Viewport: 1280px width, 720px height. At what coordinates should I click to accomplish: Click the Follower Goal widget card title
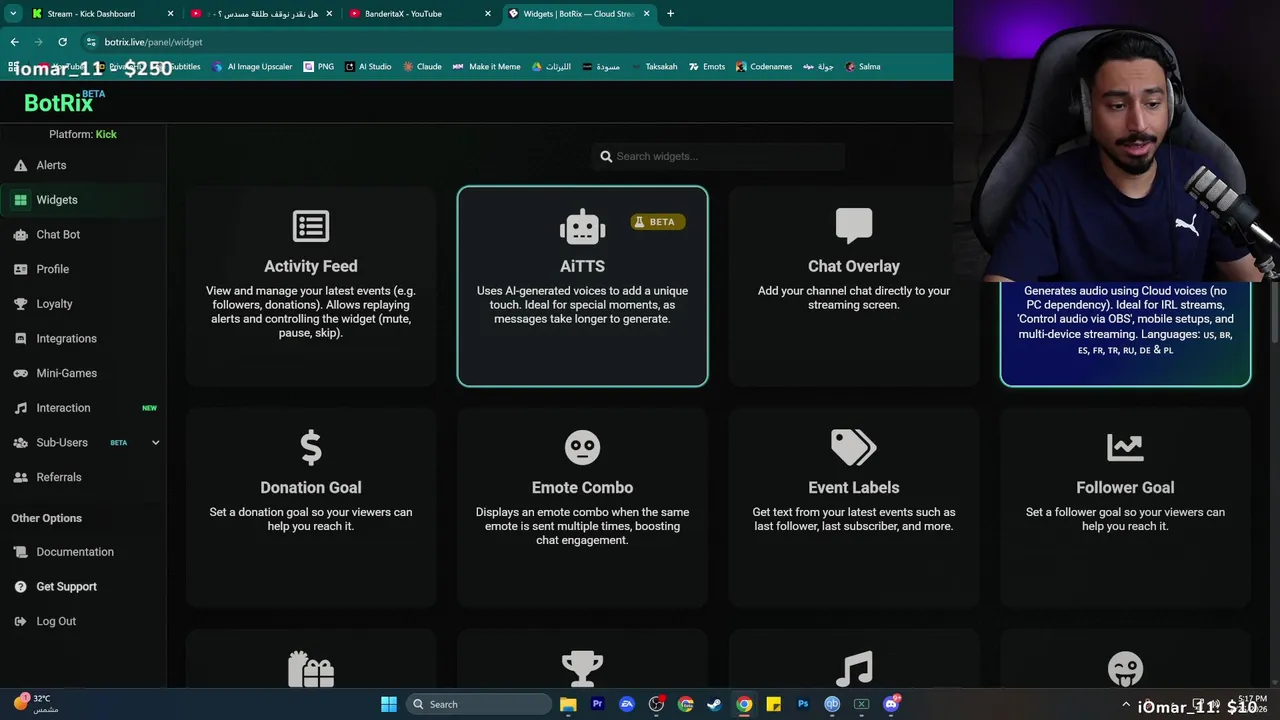pos(1125,488)
